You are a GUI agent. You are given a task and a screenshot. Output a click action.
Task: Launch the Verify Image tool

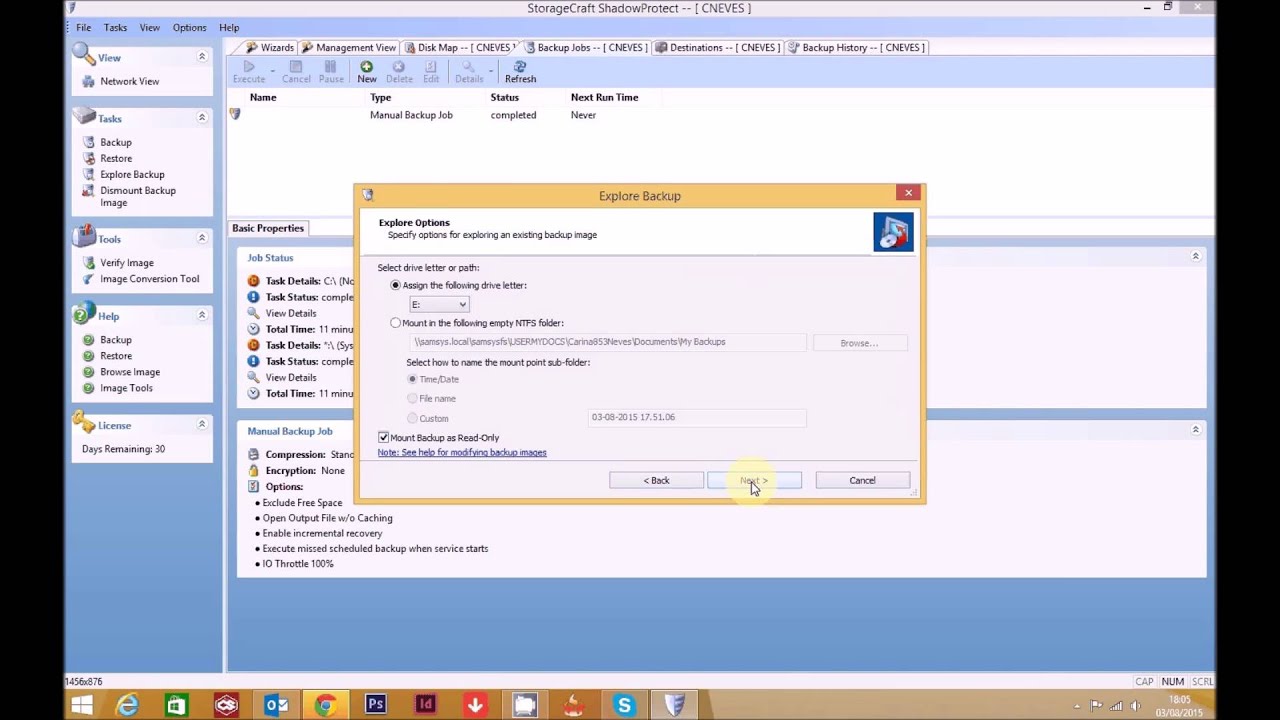tap(126, 263)
